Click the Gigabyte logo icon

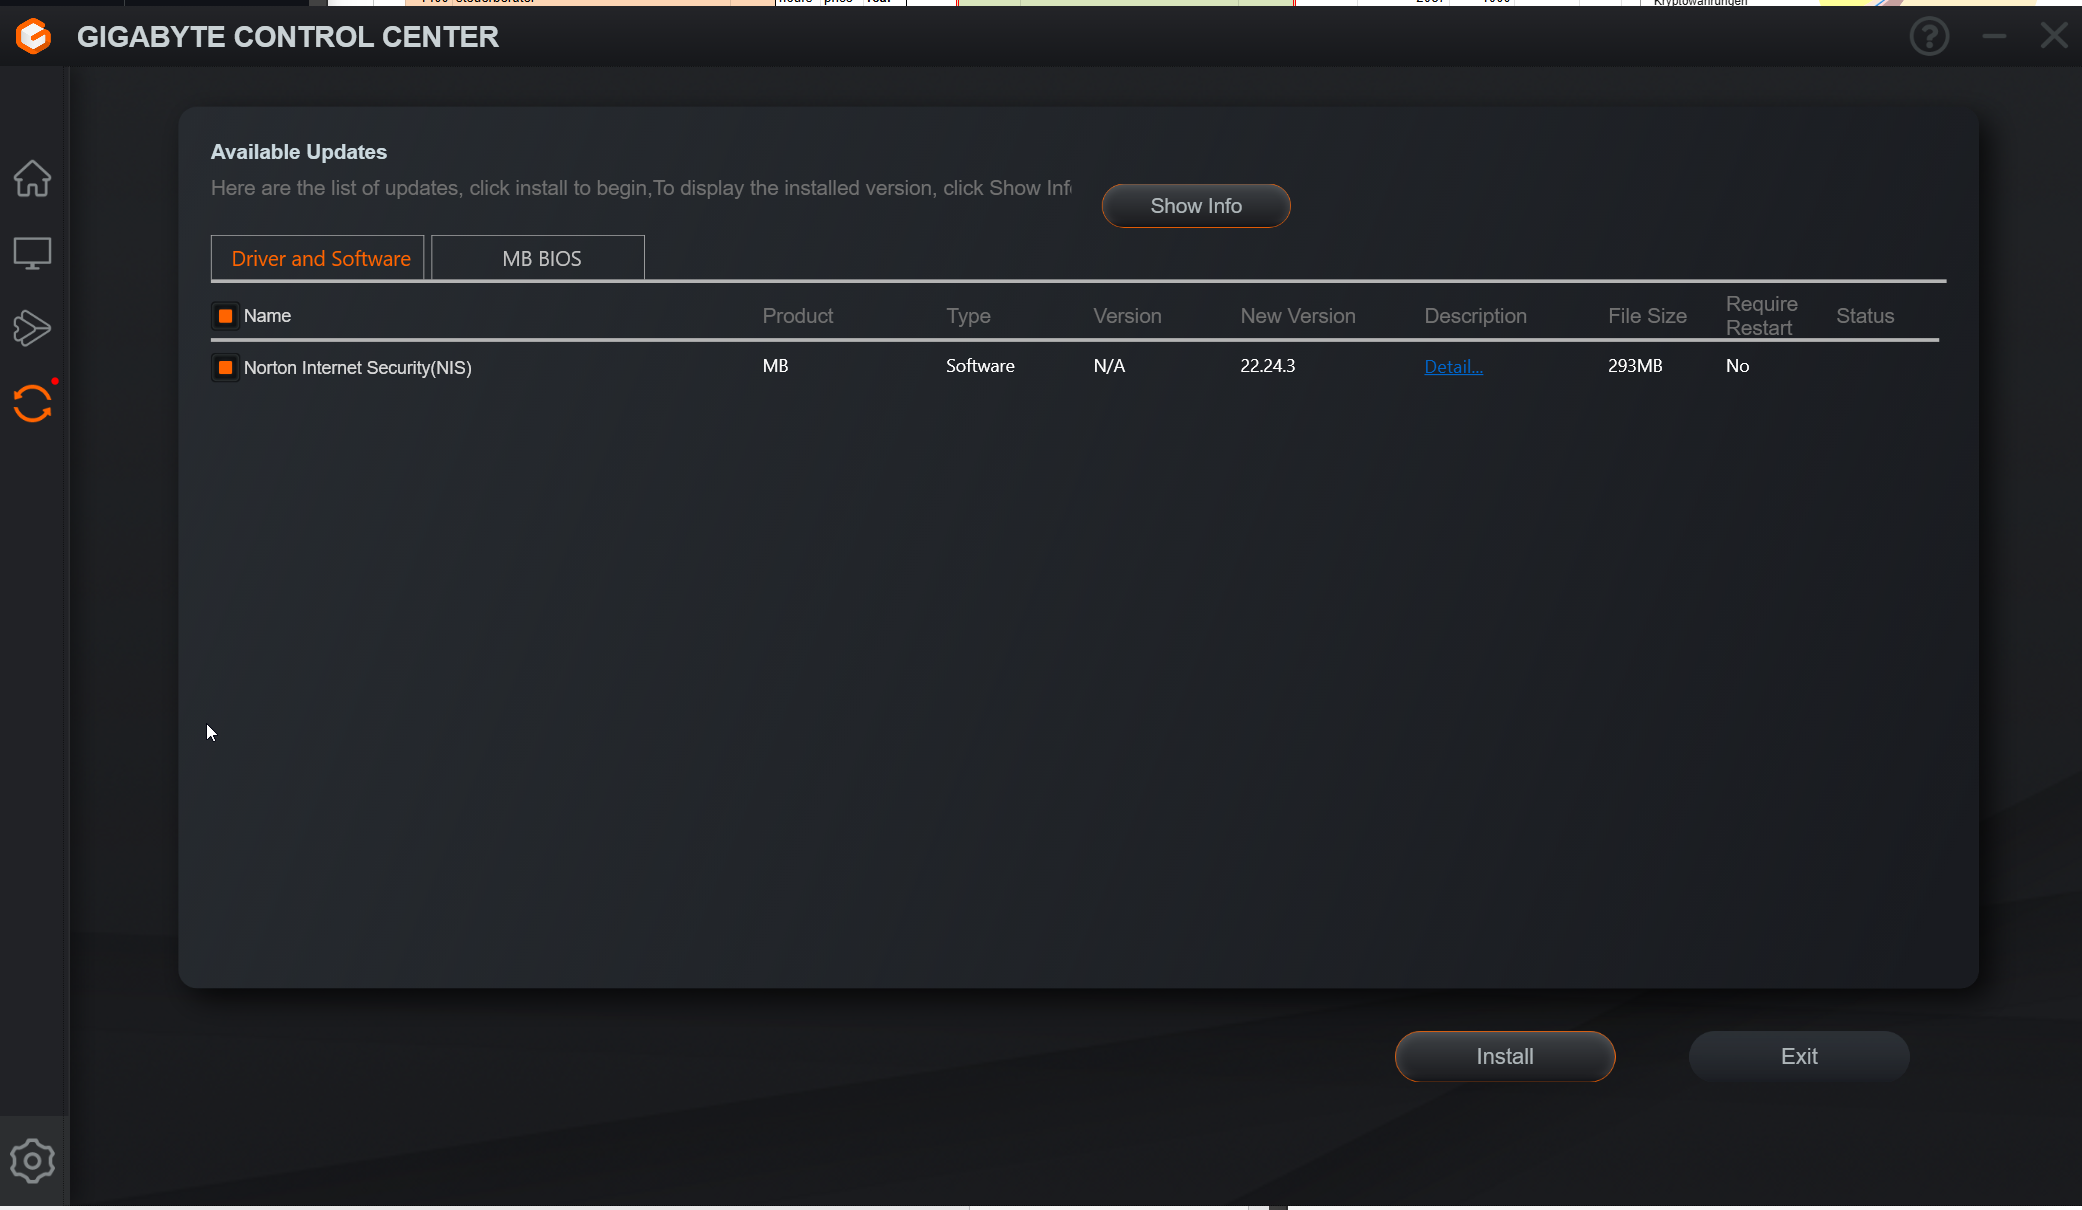[x=33, y=37]
